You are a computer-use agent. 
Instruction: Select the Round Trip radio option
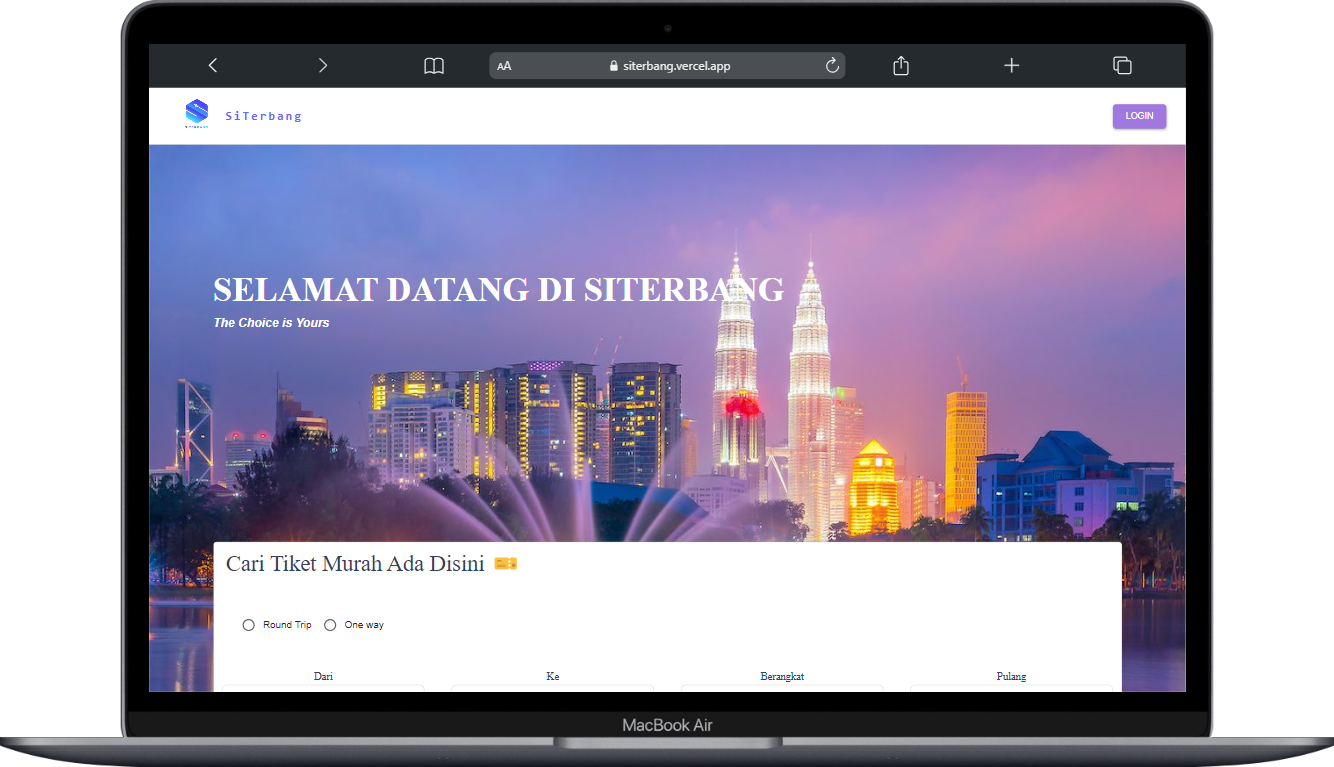tap(249, 625)
